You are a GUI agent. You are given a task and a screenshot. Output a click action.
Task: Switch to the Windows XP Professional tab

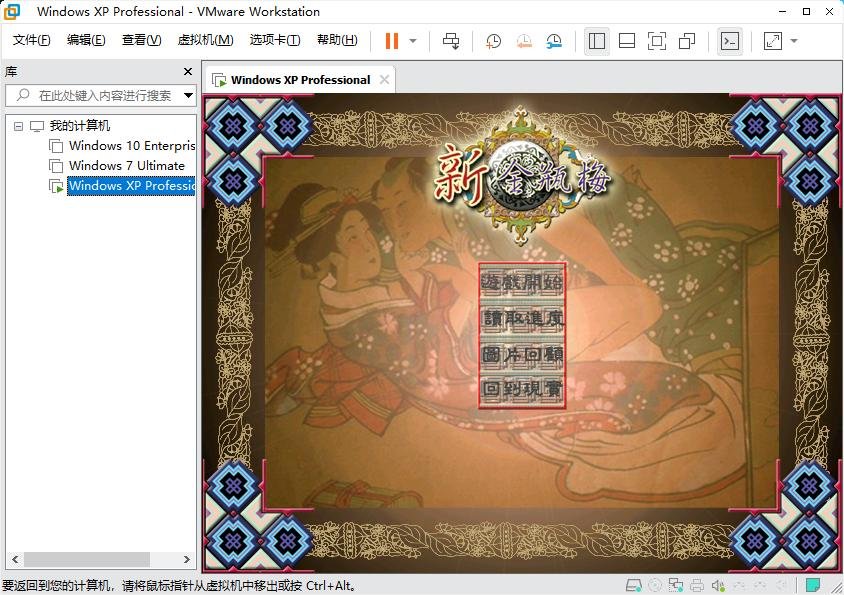pyautogui.click(x=300, y=80)
